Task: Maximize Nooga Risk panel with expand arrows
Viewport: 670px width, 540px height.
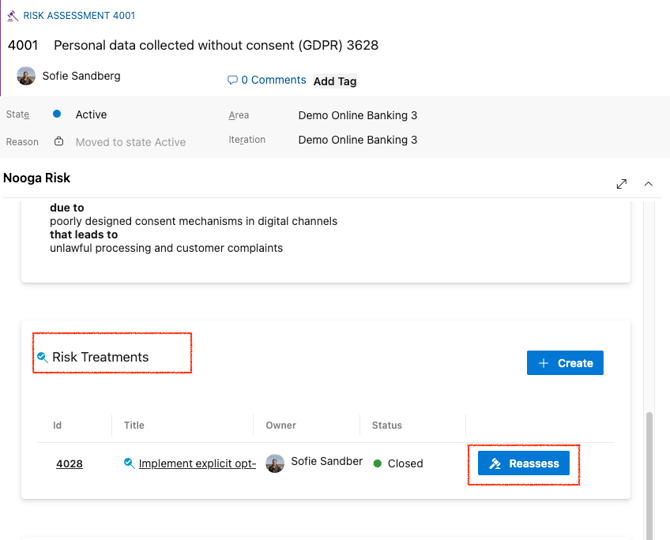Action: click(x=621, y=184)
